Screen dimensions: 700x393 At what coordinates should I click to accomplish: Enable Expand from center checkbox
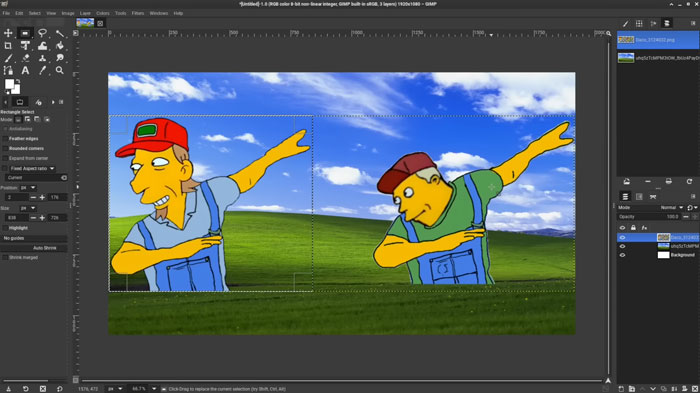tap(5, 159)
